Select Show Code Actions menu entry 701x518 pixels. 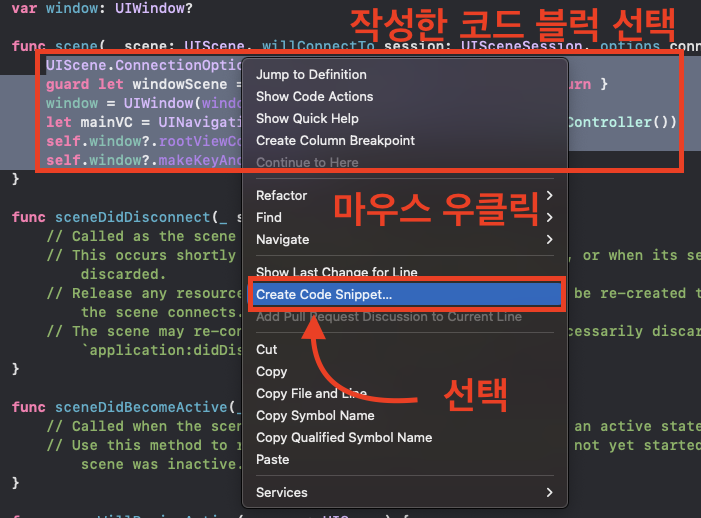click(405, 97)
